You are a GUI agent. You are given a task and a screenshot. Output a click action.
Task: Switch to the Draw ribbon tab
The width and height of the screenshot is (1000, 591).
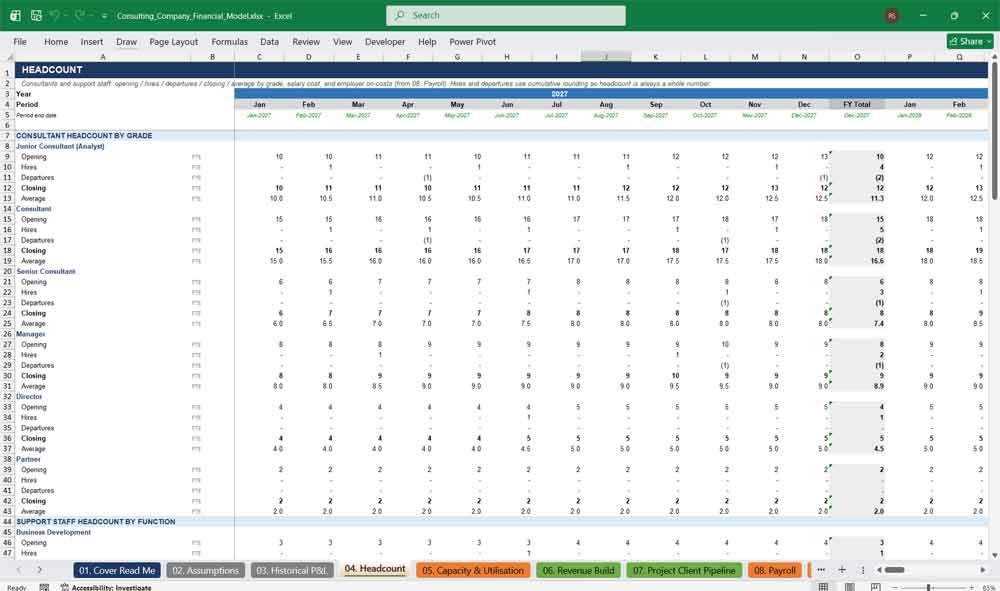126,41
